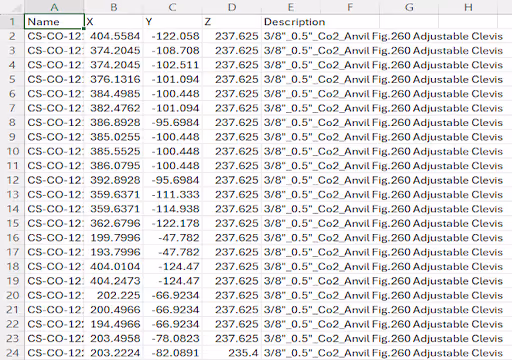Click cell with X value 404.2473
The height and width of the screenshot is (360, 512).
pyautogui.click(x=113, y=281)
